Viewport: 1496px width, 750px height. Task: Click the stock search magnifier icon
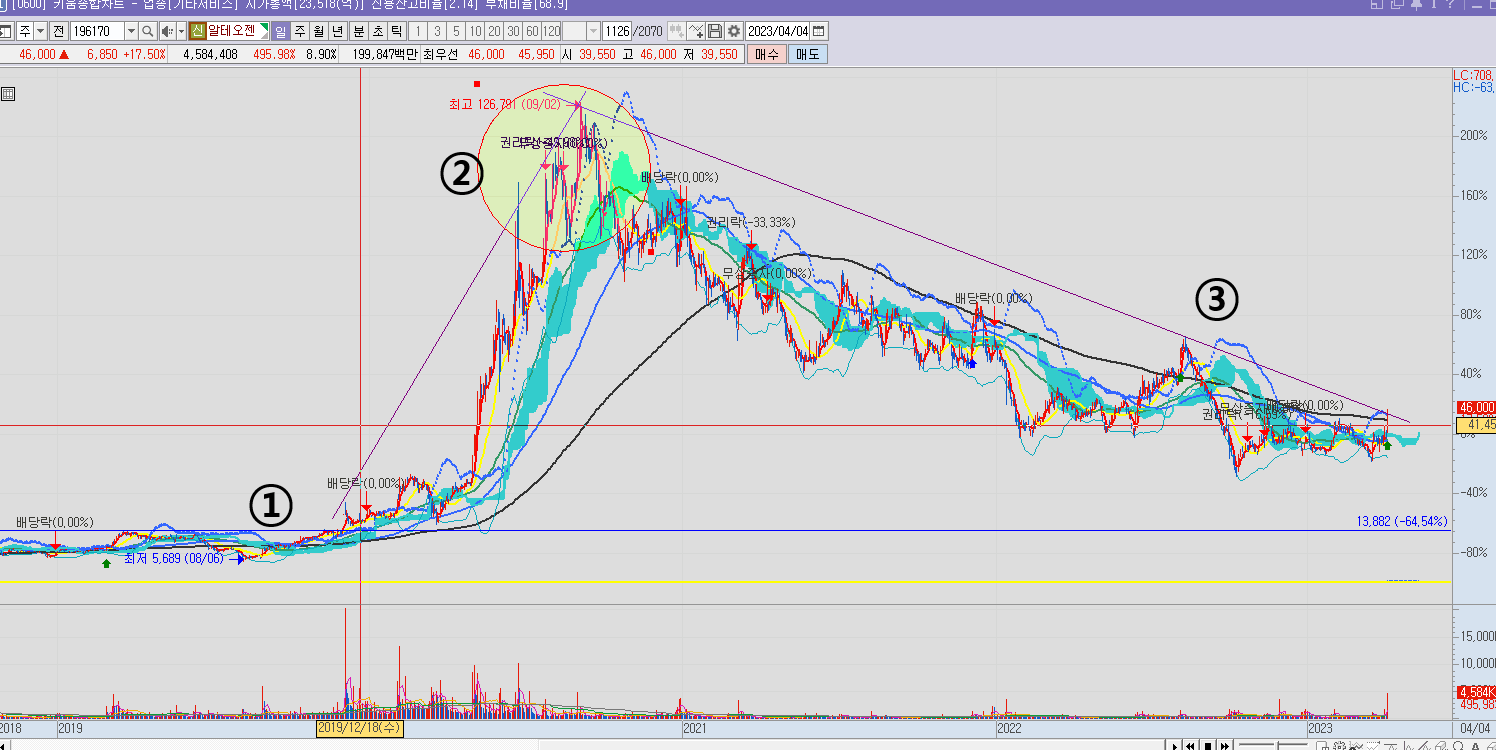pyautogui.click(x=148, y=31)
